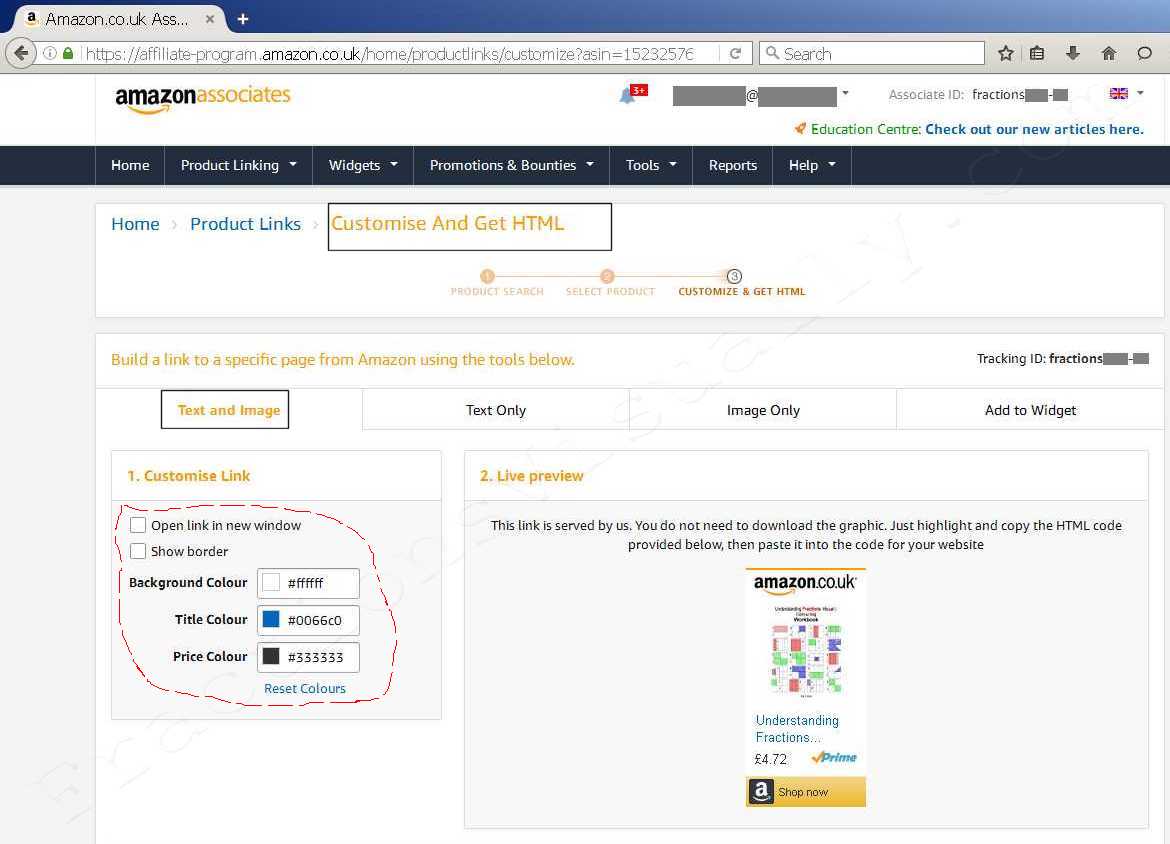
Task: Expand the Widgets dropdown menu
Action: click(363, 165)
